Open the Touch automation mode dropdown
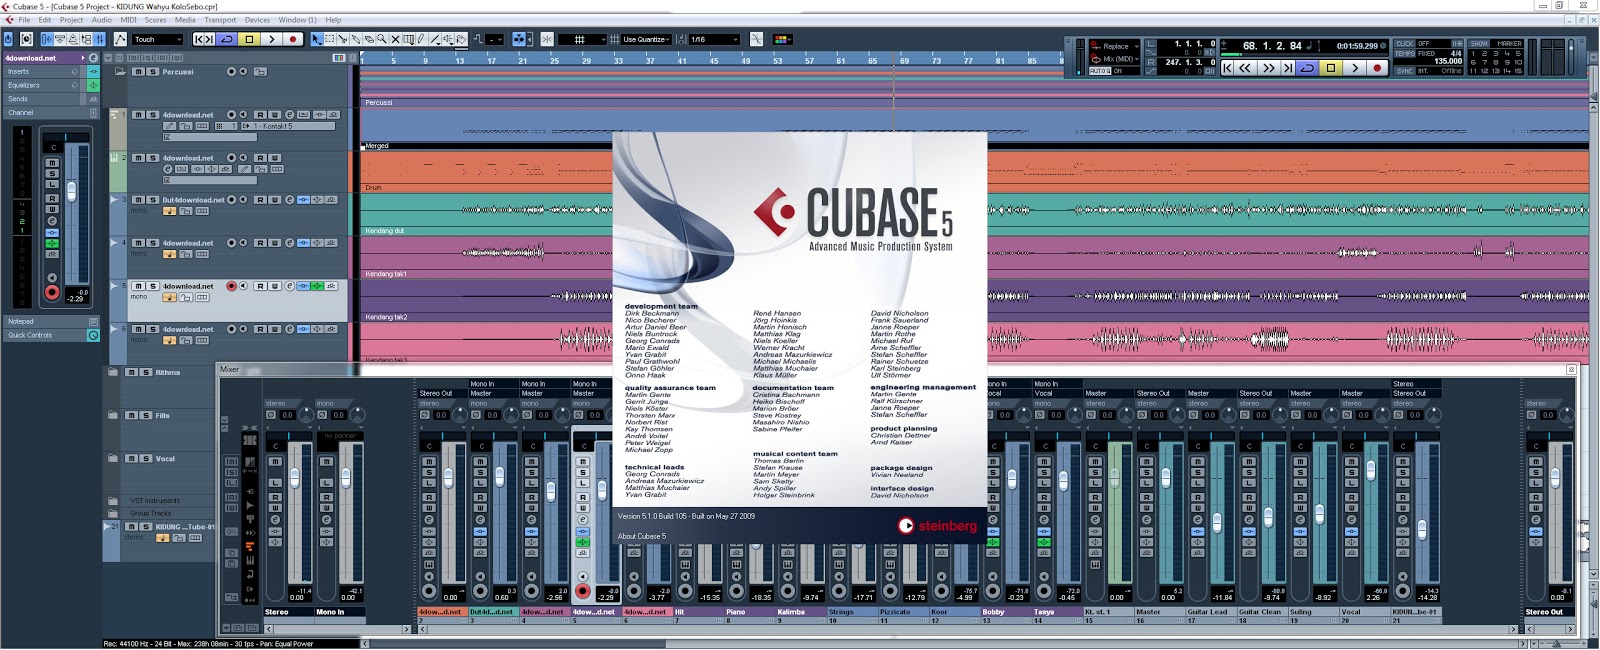Viewport: 1600px width, 650px height. [158, 39]
